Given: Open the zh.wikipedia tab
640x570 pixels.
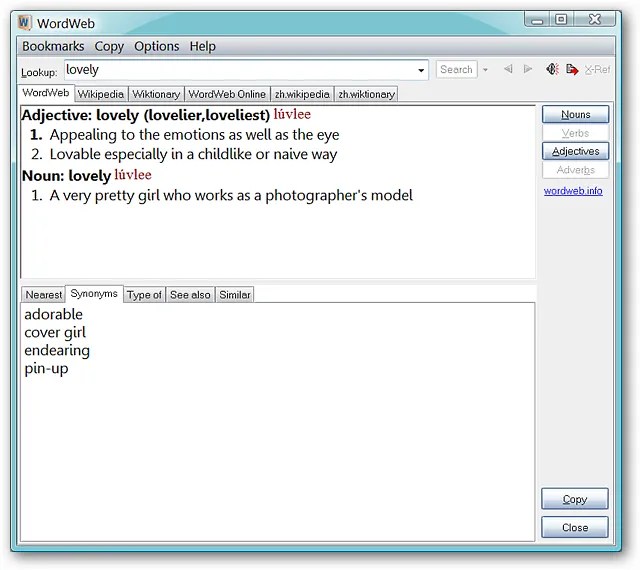Looking at the screenshot, I should click(302, 94).
